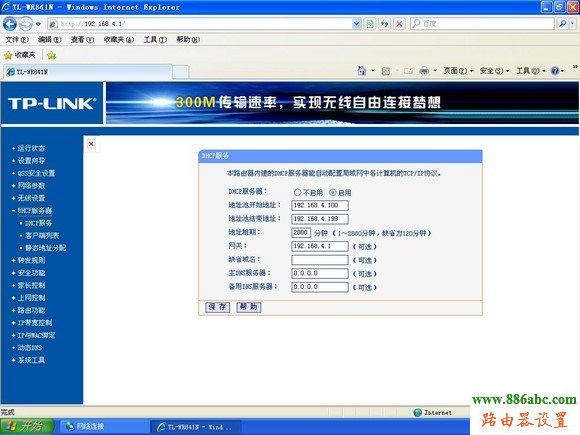The width and height of the screenshot is (580, 435).
Task: Open the 文件(F) menu
Action: coord(17,40)
